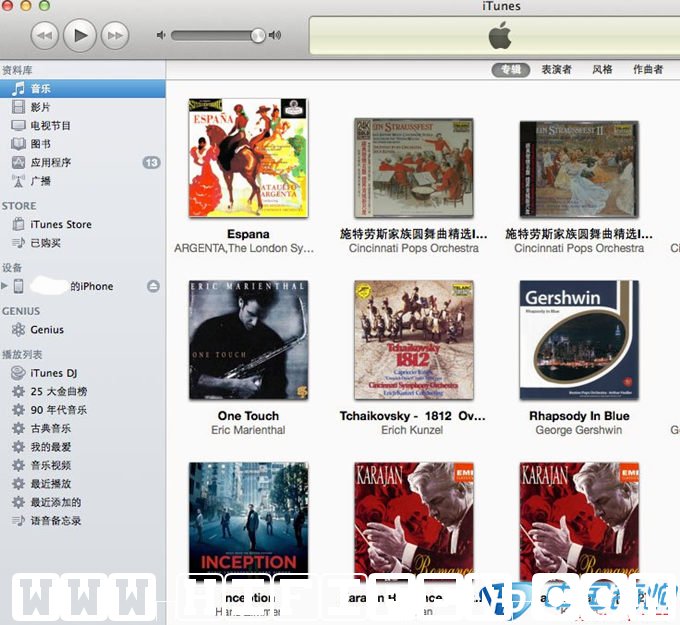
Task: Open the Espana album cover
Action: (x=248, y=157)
